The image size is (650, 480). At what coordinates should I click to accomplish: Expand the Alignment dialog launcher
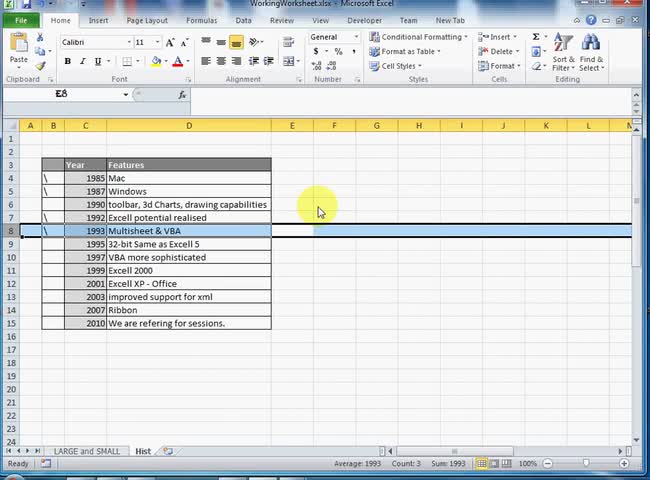coord(299,80)
